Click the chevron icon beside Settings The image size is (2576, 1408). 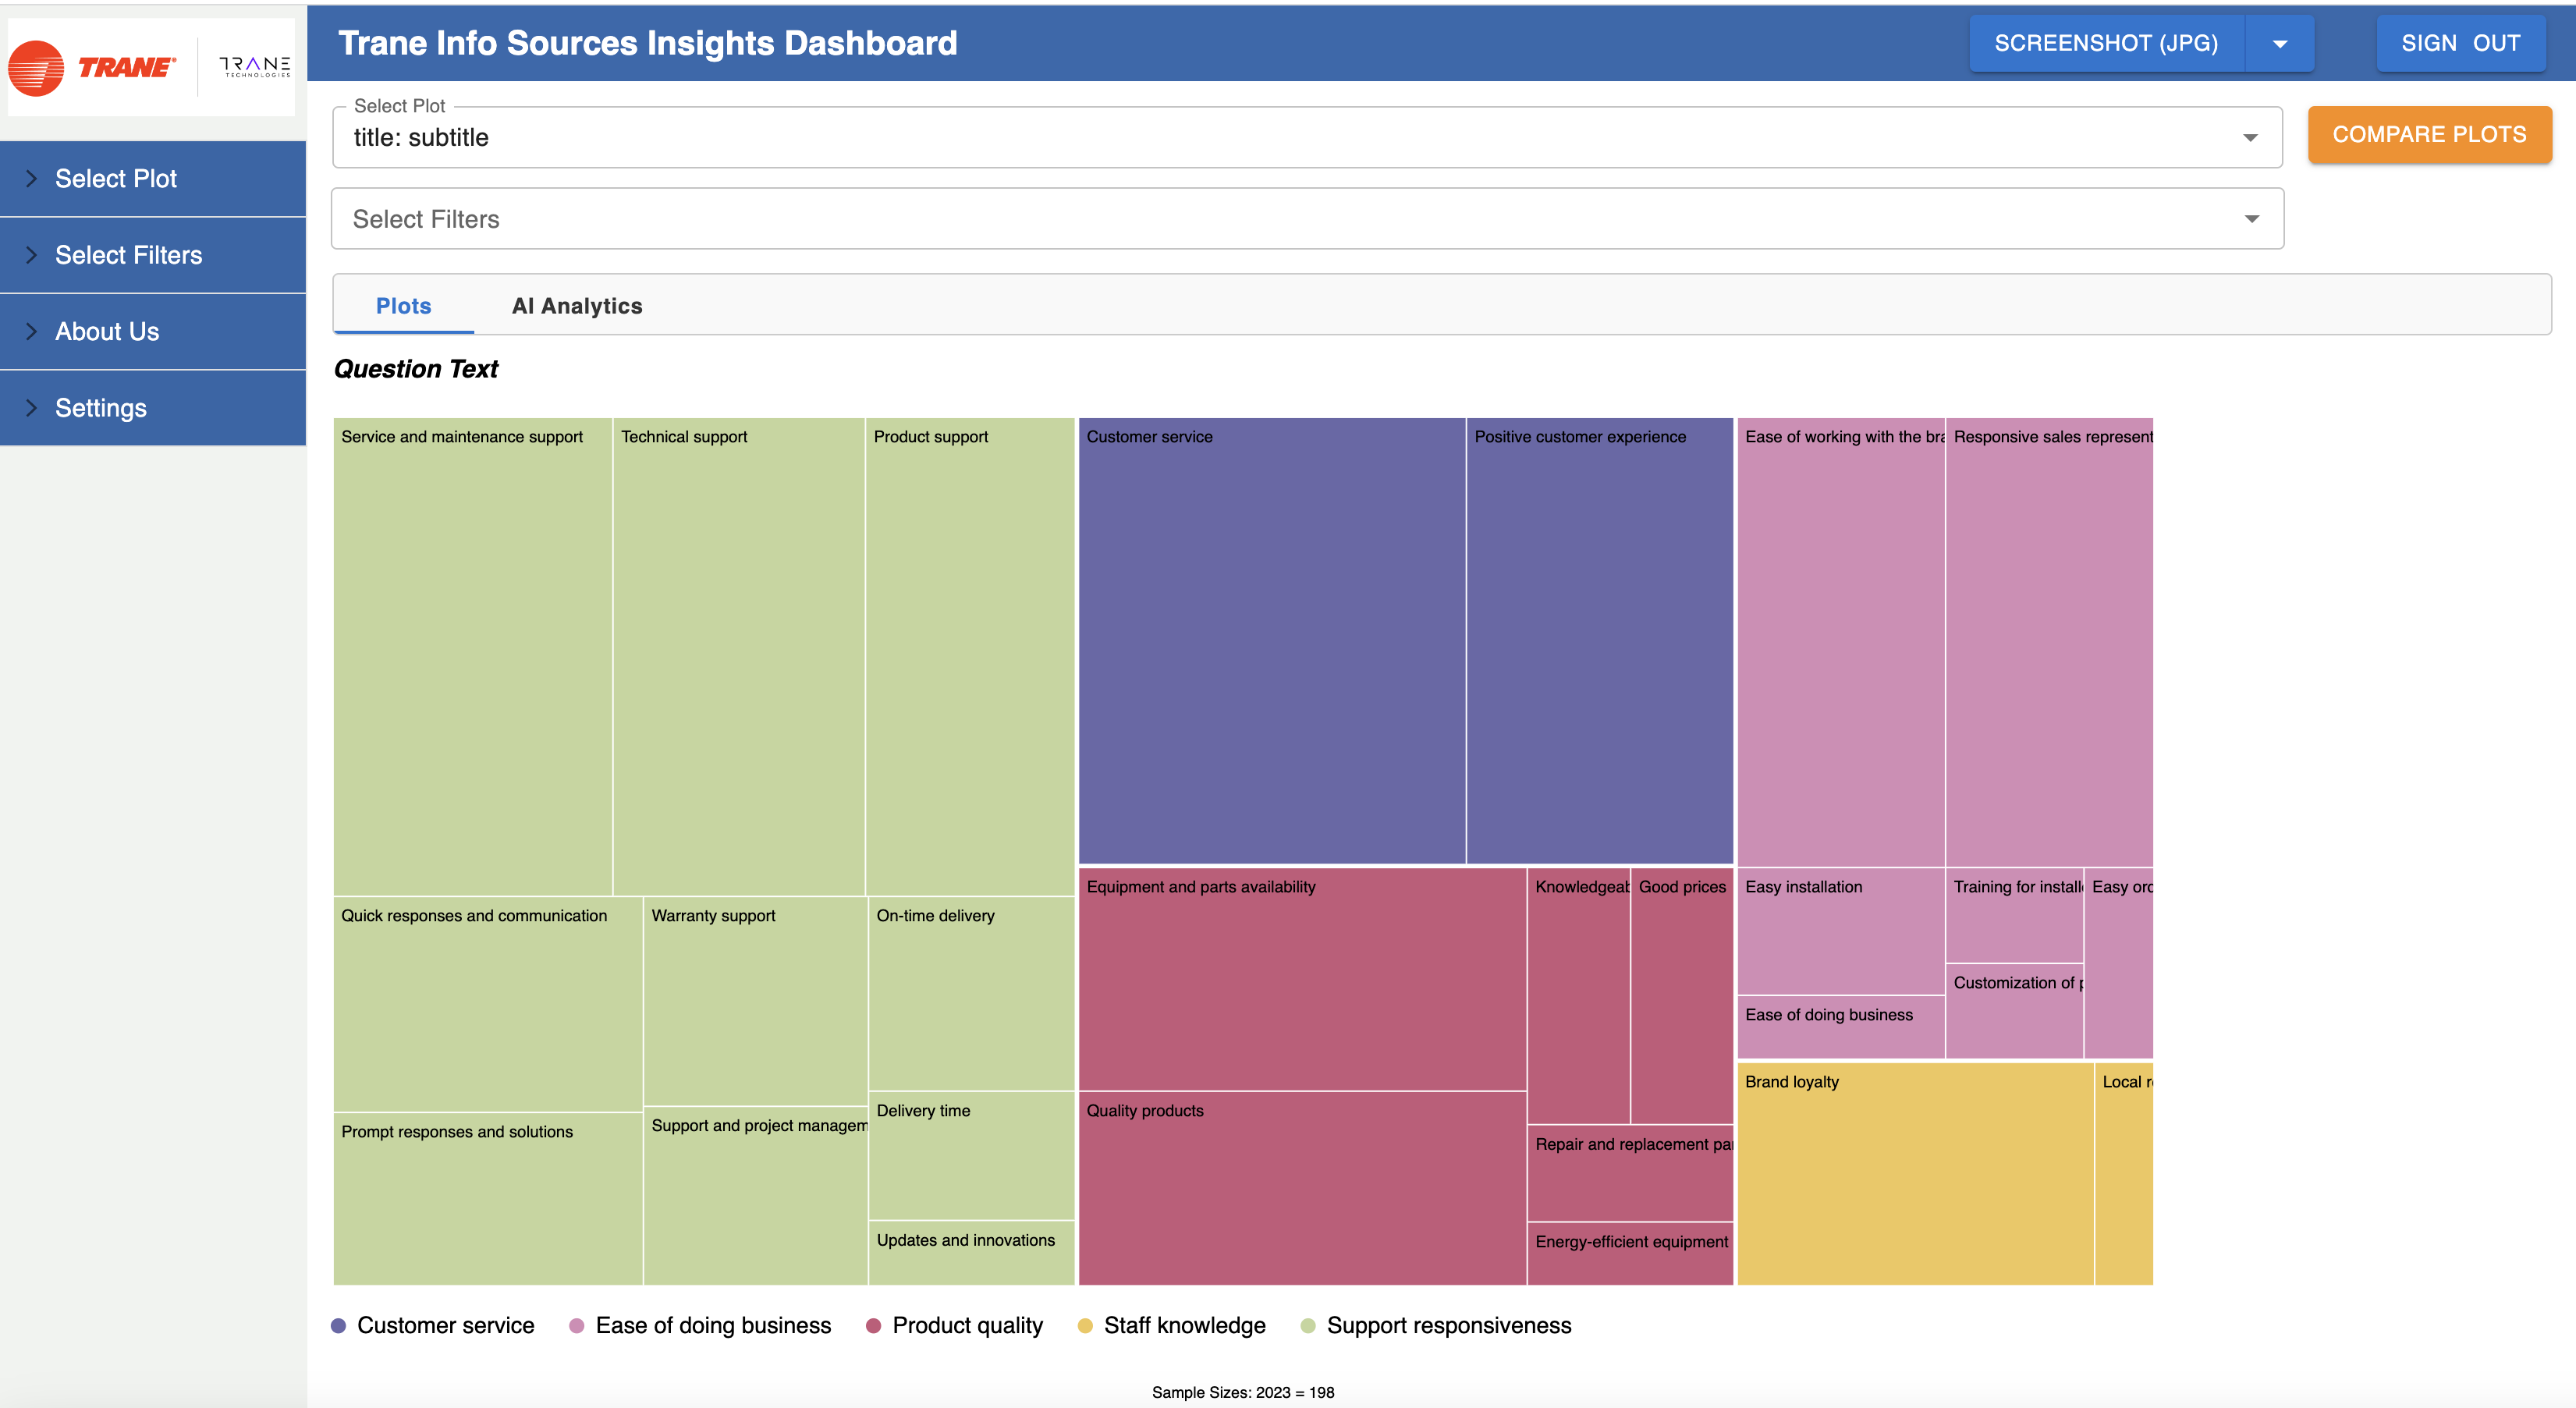click(31, 407)
